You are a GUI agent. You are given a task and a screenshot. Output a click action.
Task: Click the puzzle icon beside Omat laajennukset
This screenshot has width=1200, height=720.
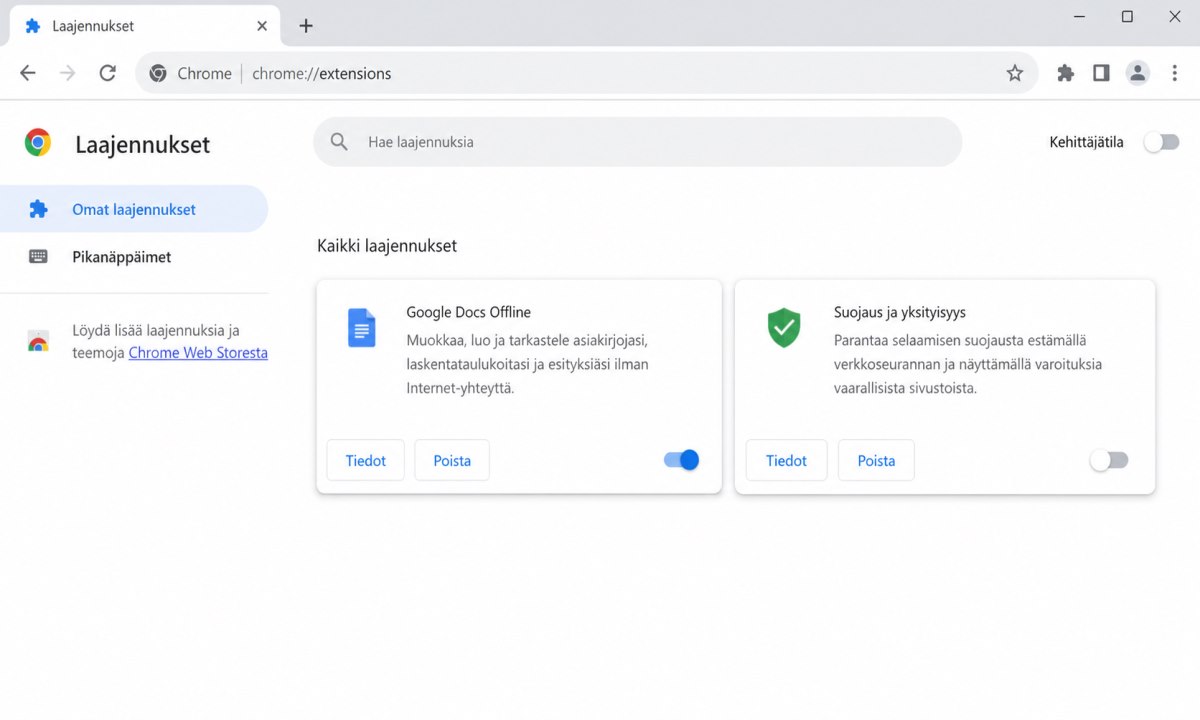pyautogui.click(x=38, y=209)
